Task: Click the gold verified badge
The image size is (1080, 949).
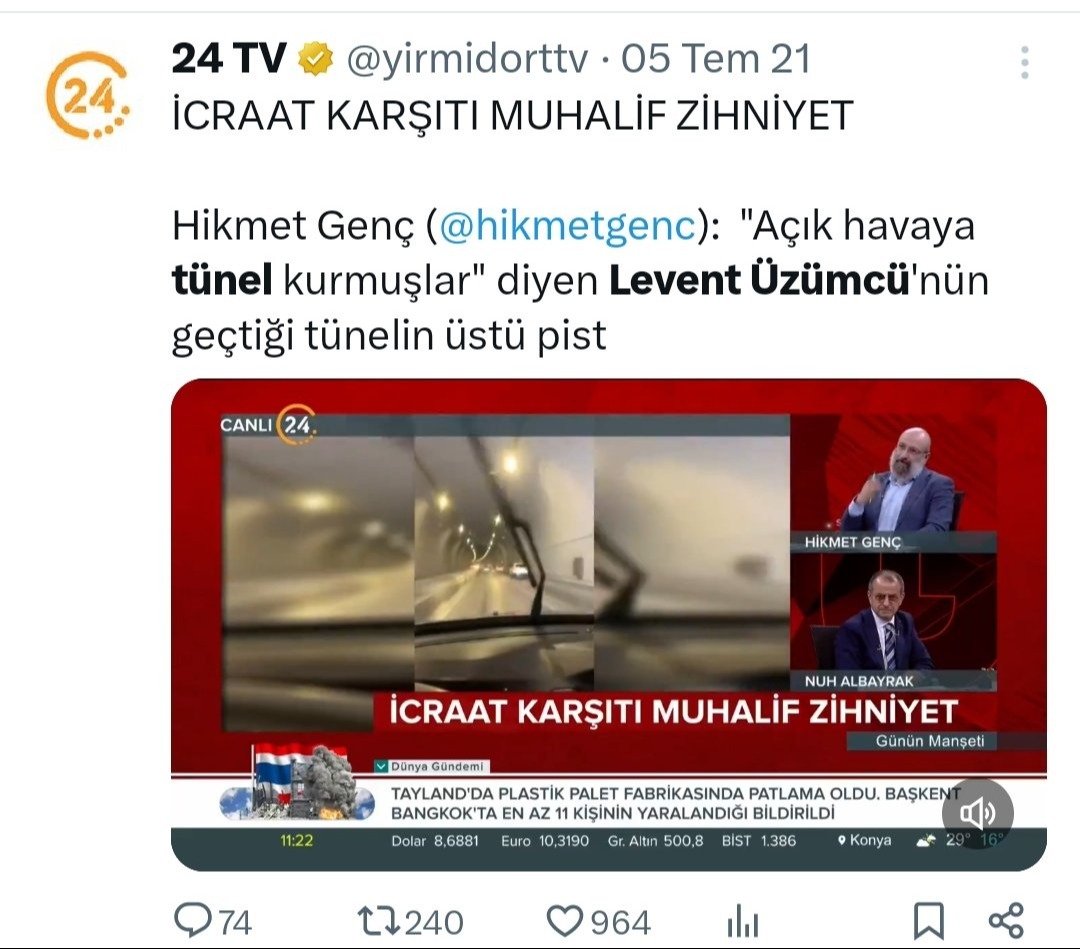Action: click(x=315, y=59)
